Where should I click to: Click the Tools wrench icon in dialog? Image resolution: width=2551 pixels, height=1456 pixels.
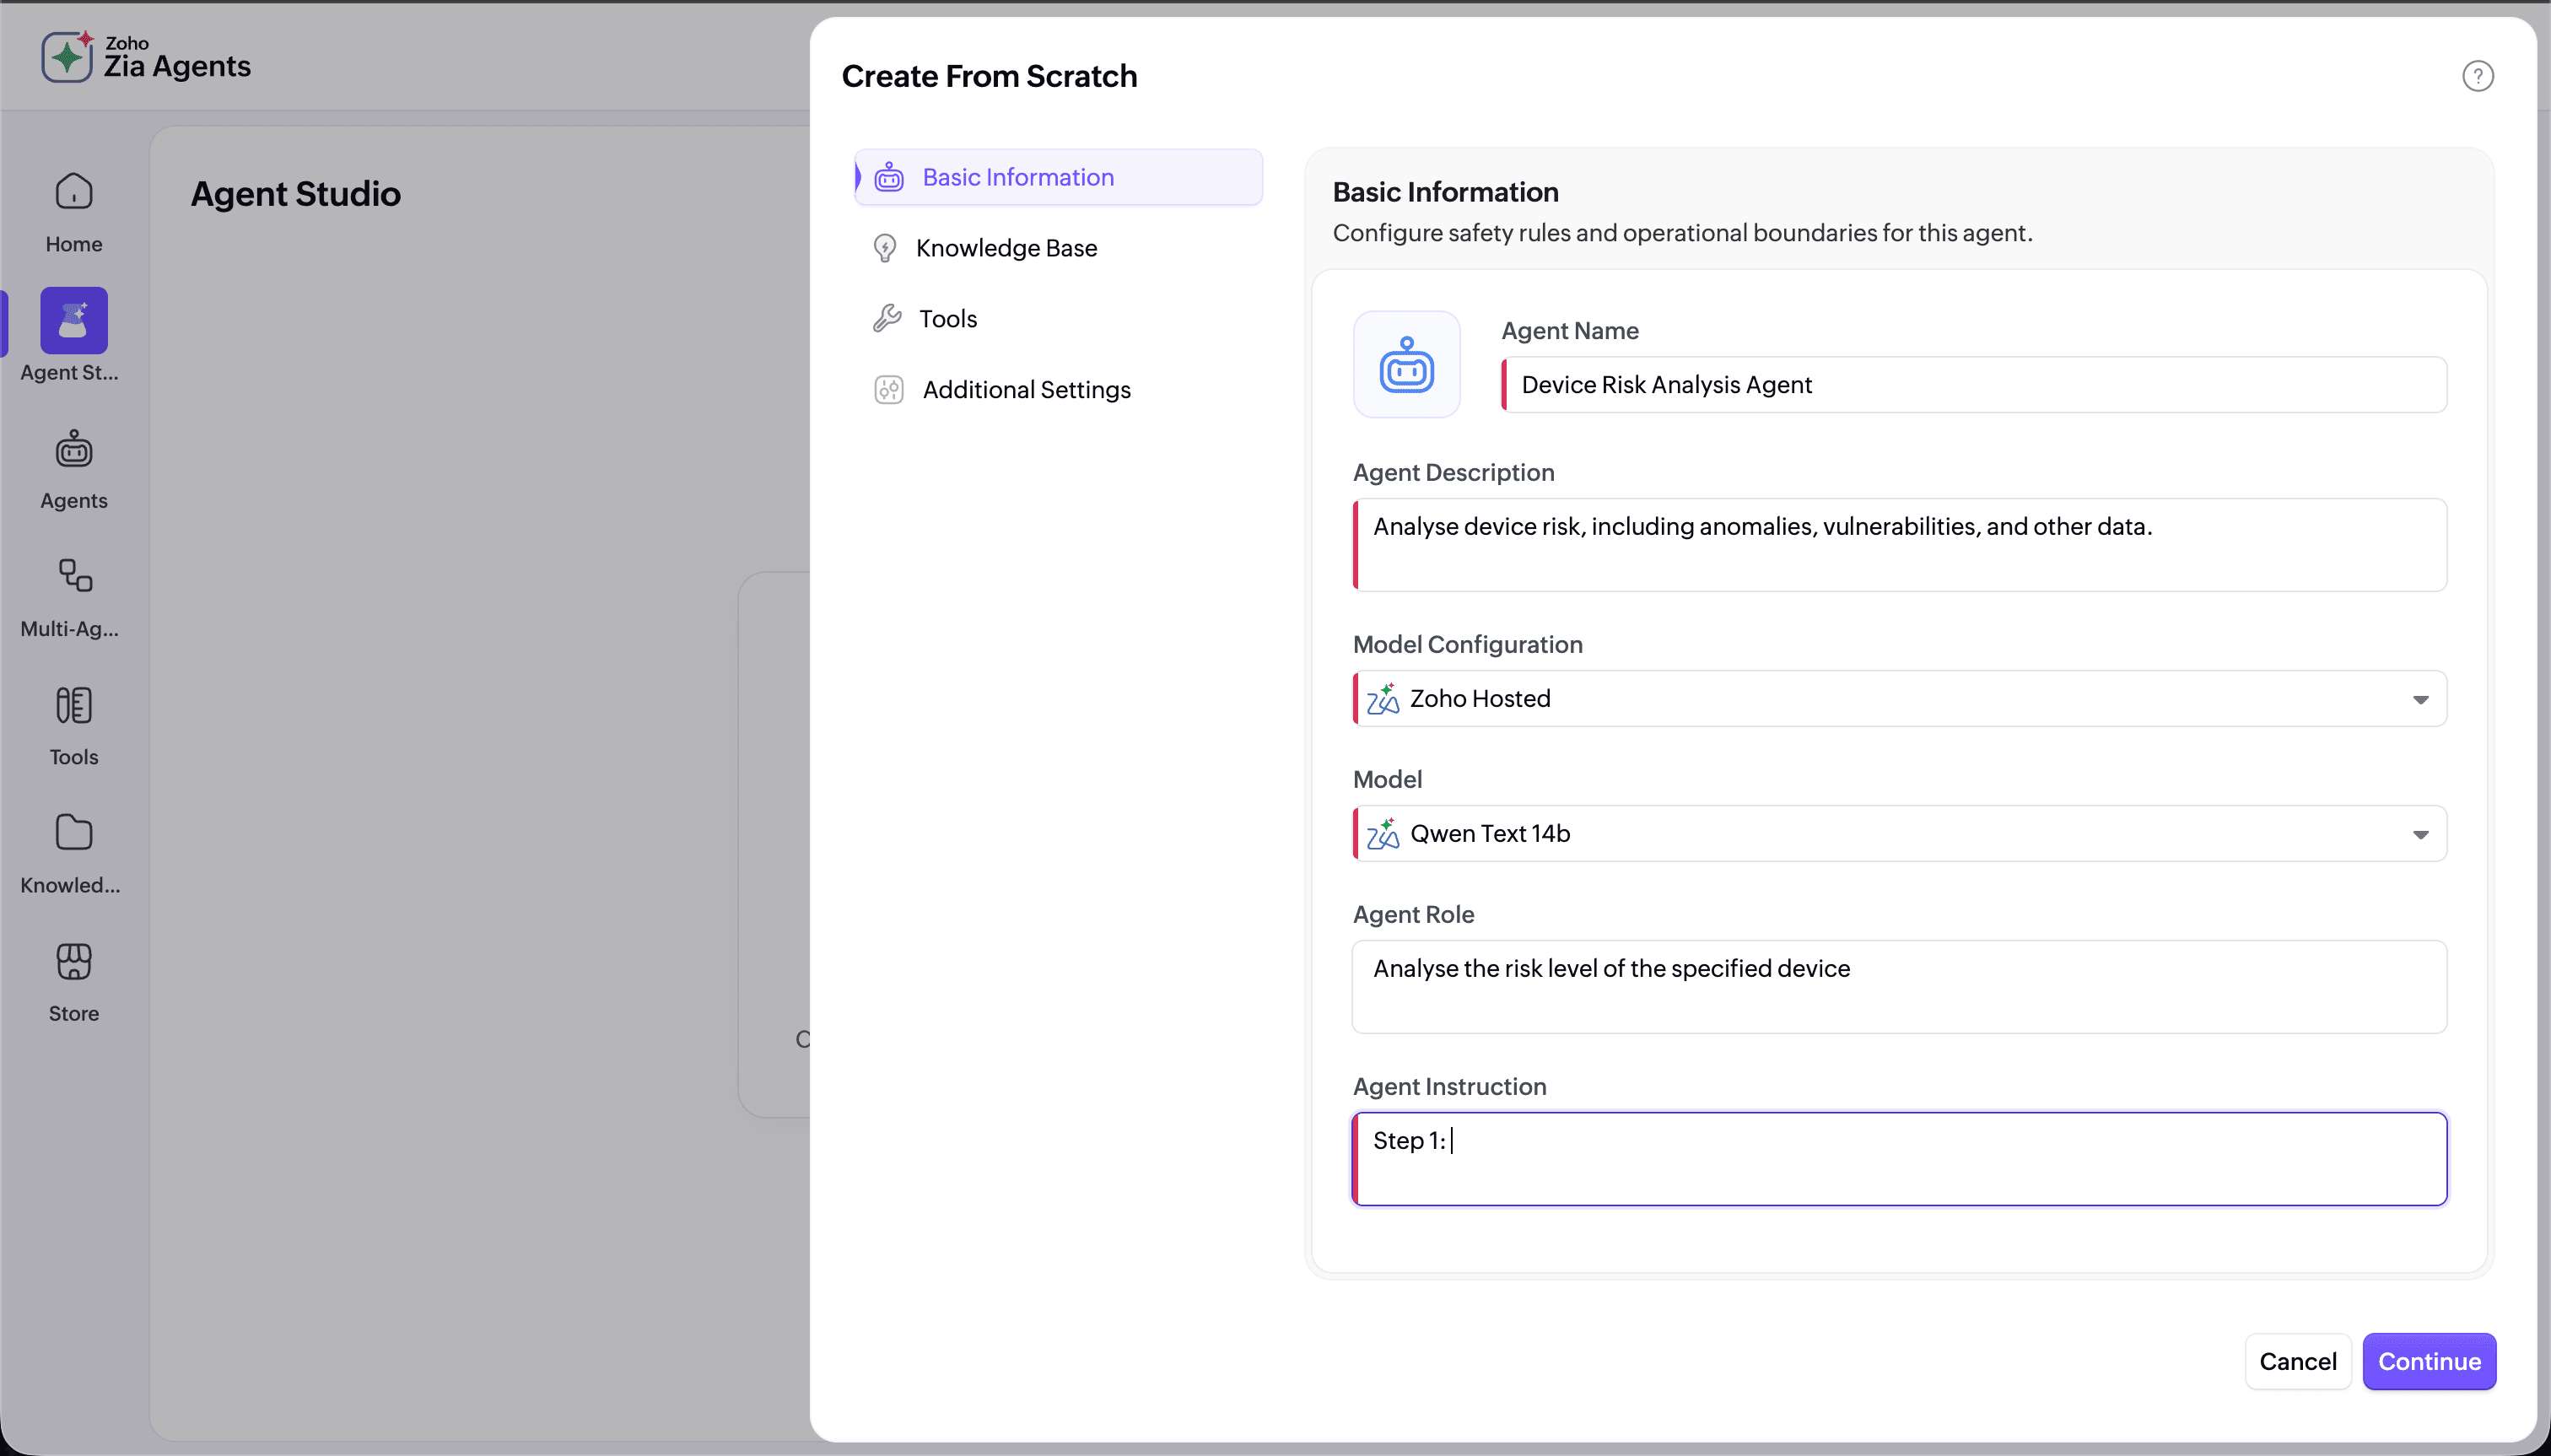pyautogui.click(x=887, y=318)
